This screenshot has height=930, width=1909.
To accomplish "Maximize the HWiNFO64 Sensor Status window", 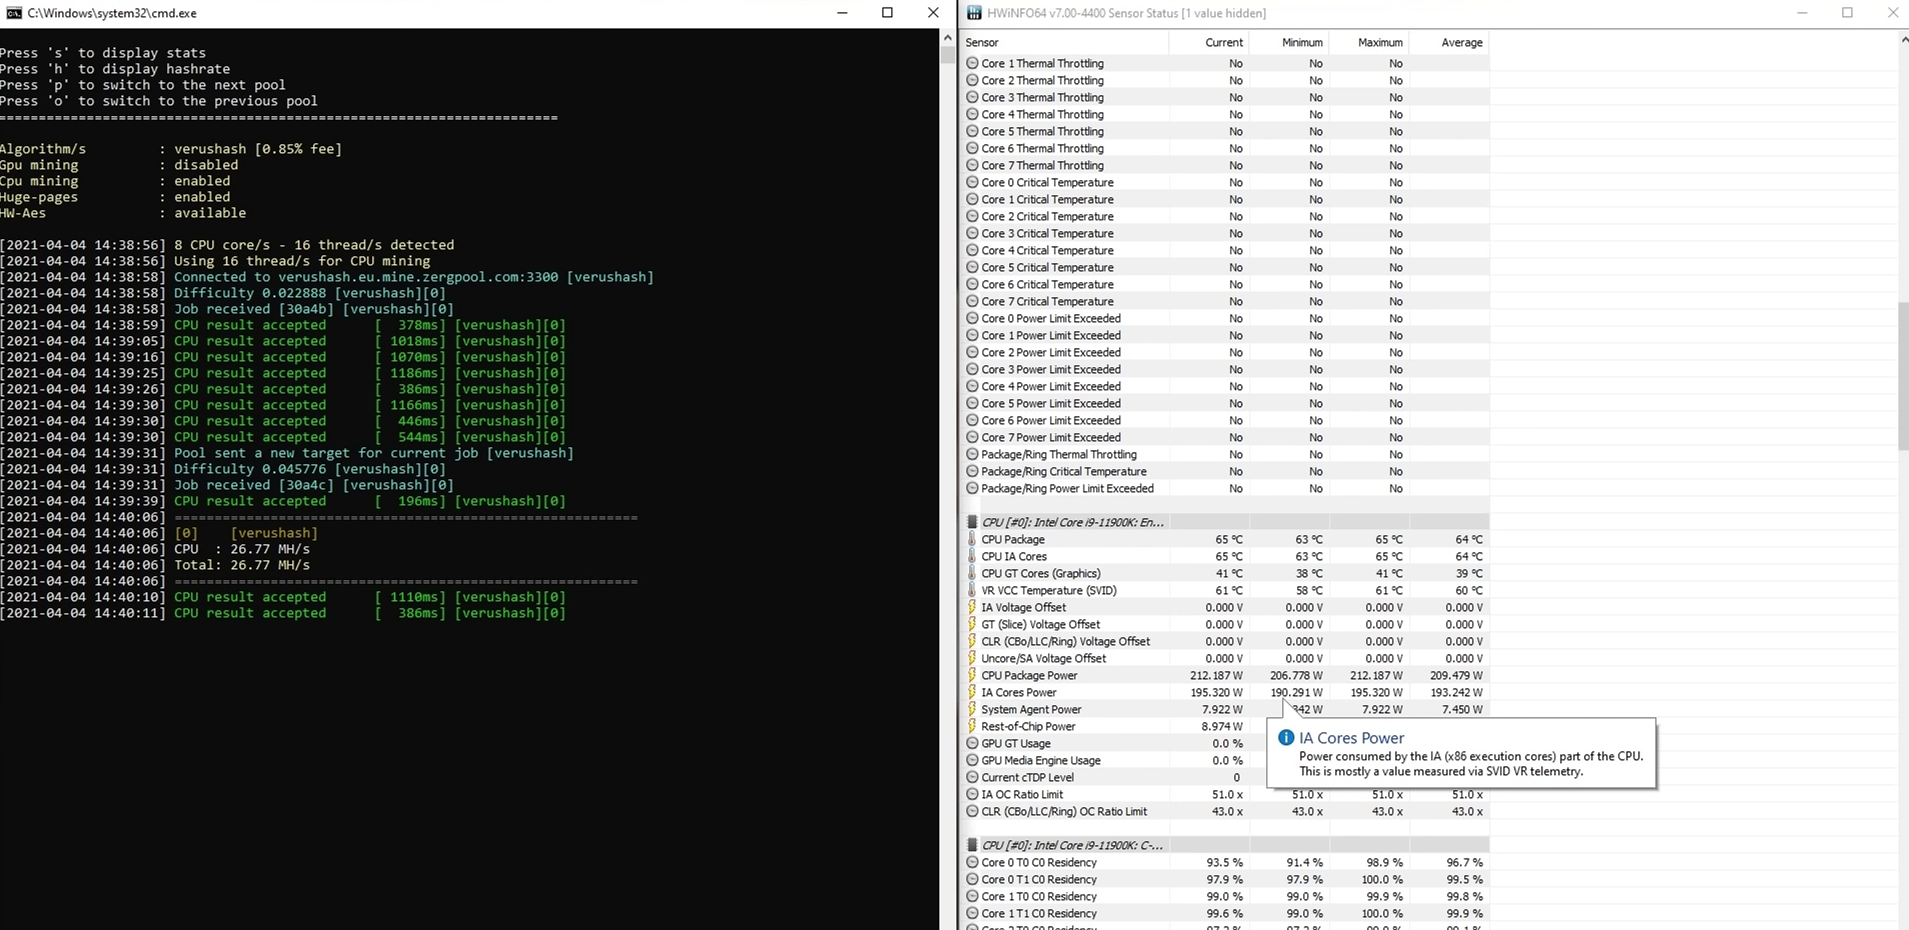I will click(1847, 13).
